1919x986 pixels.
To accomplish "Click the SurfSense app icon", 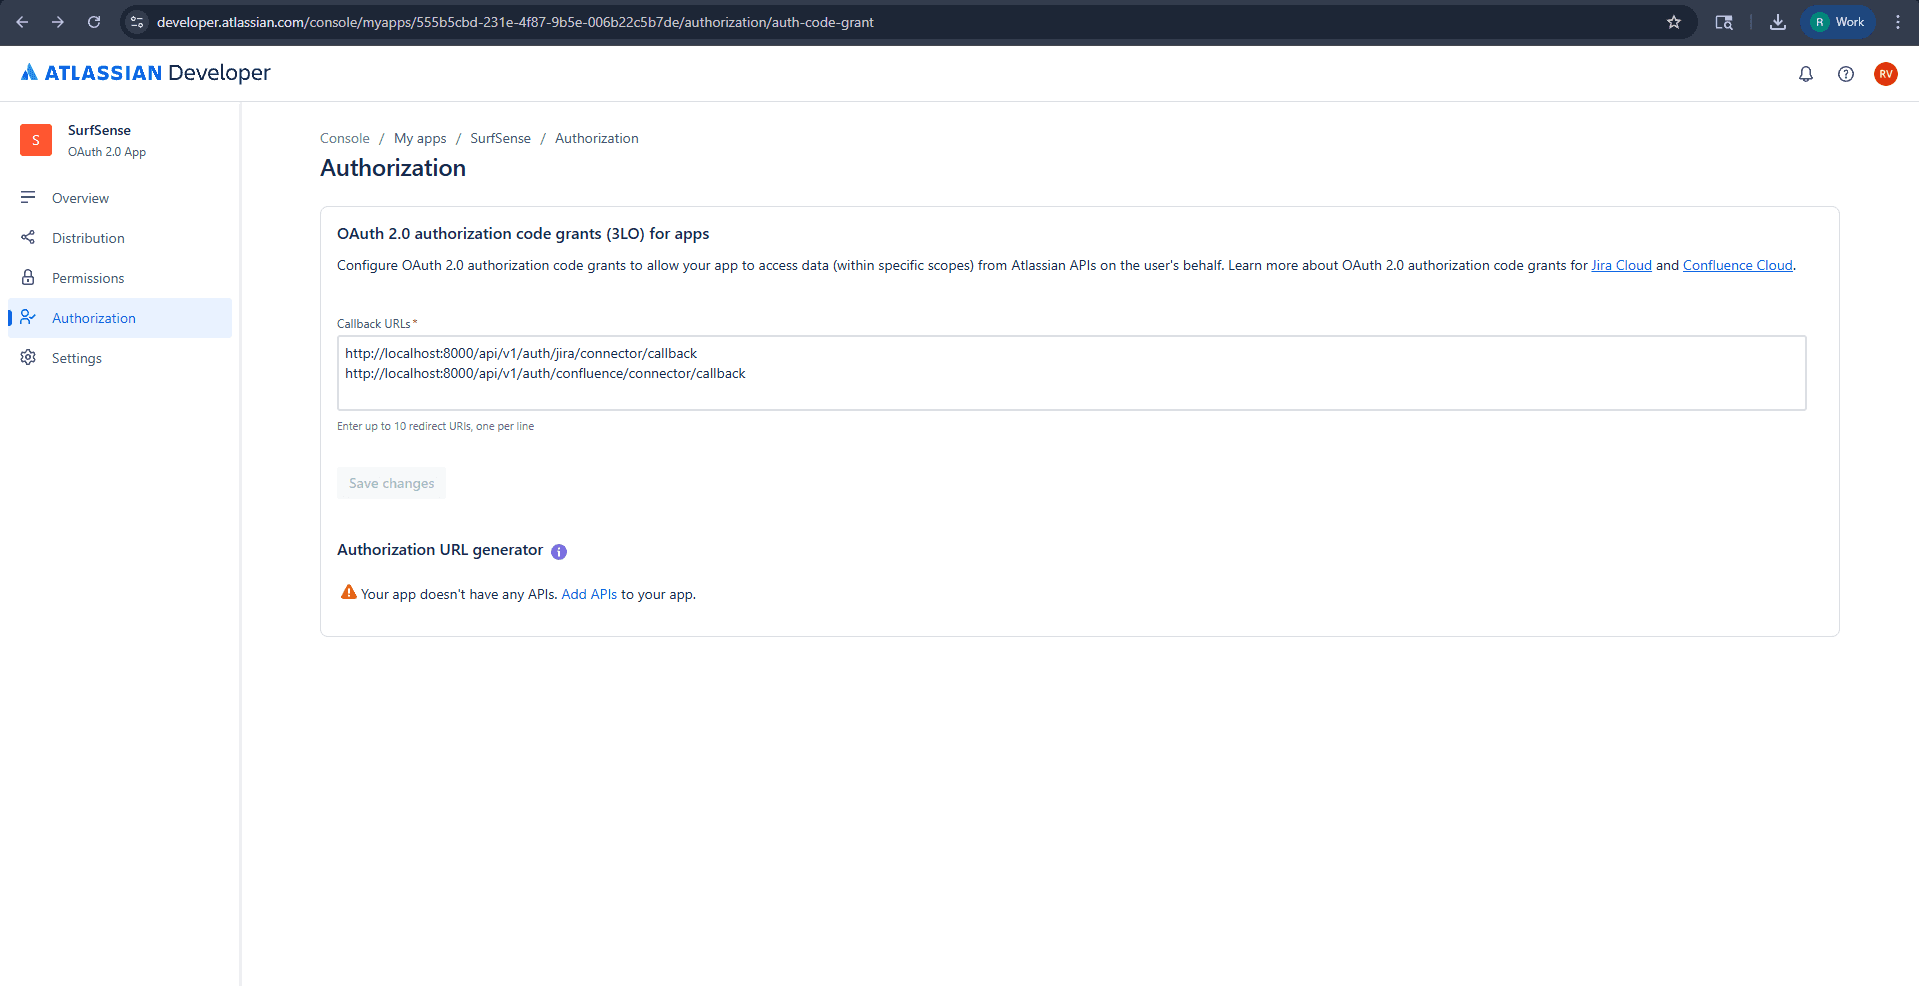I will (35, 140).
